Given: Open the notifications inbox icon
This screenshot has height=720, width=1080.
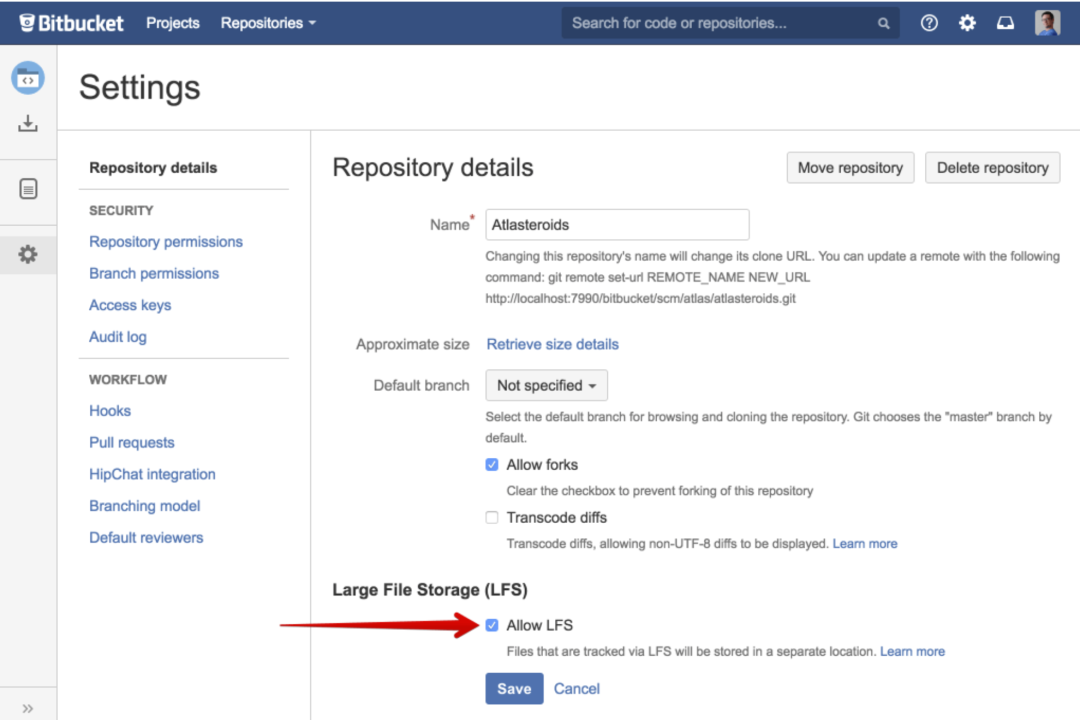Looking at the screenshot, I should click(1005, 23).
